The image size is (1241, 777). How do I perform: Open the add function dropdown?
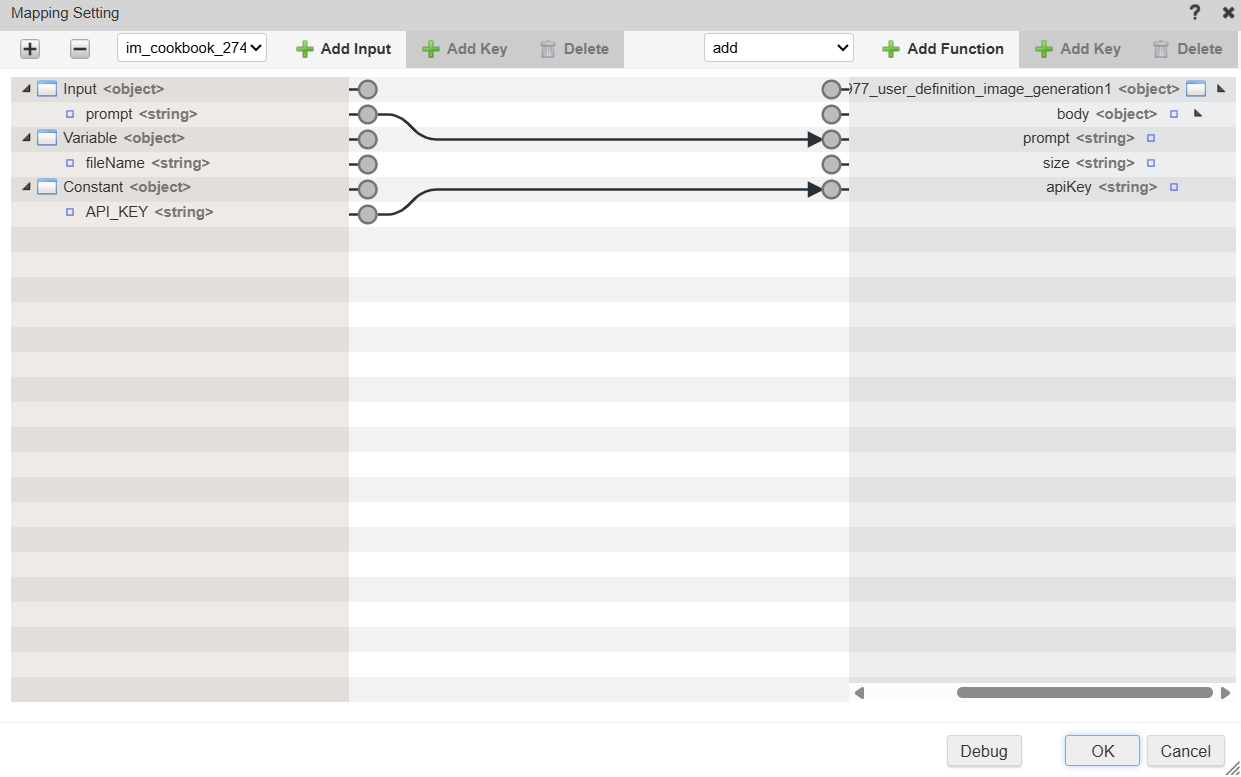[x=779, y=48]
